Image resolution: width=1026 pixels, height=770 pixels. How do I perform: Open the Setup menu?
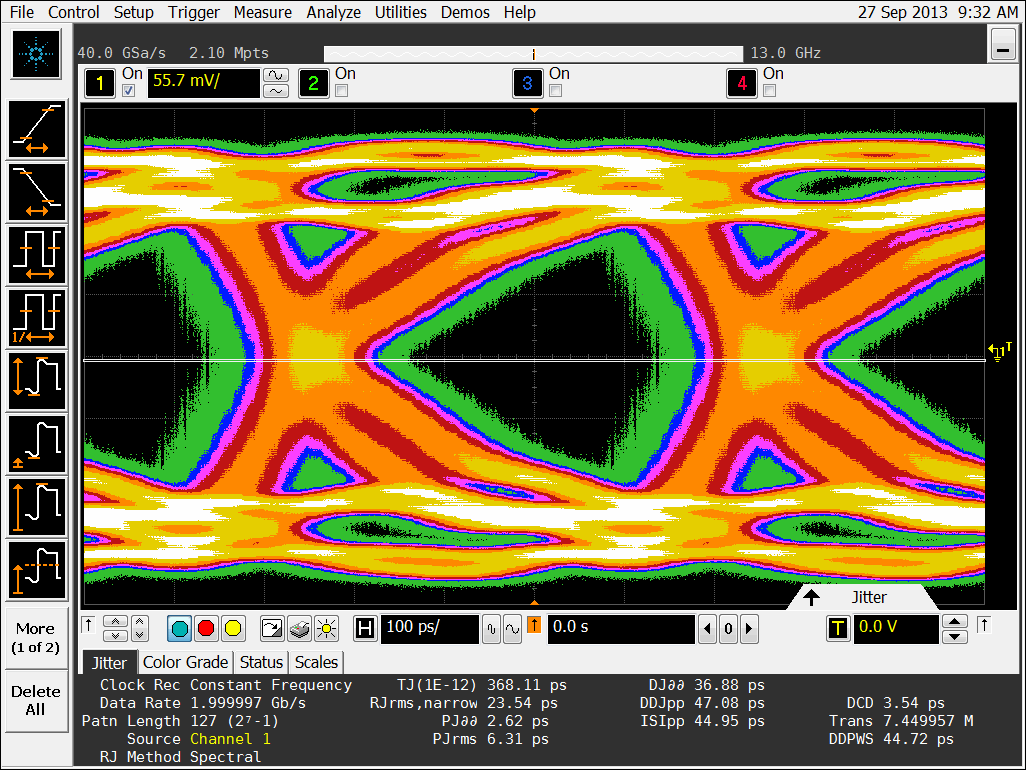133,12
